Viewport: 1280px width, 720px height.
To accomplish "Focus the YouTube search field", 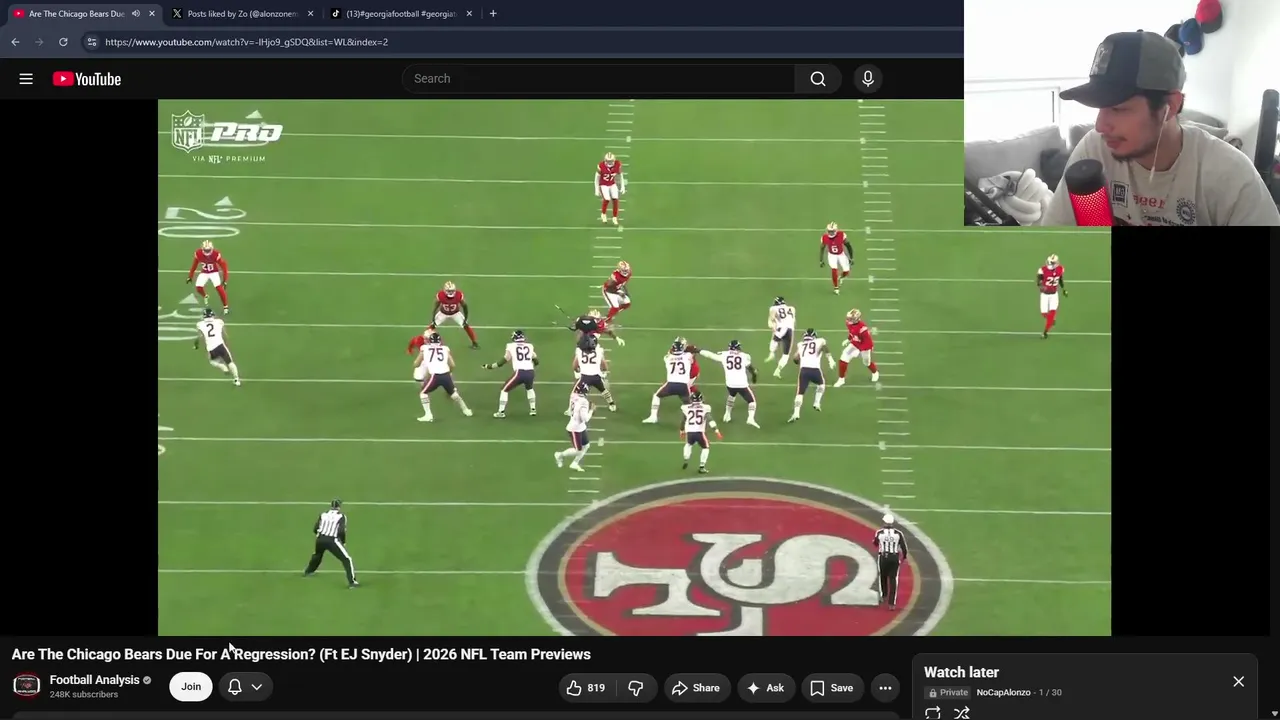I will pyautogui.click(x=598, y=79).
